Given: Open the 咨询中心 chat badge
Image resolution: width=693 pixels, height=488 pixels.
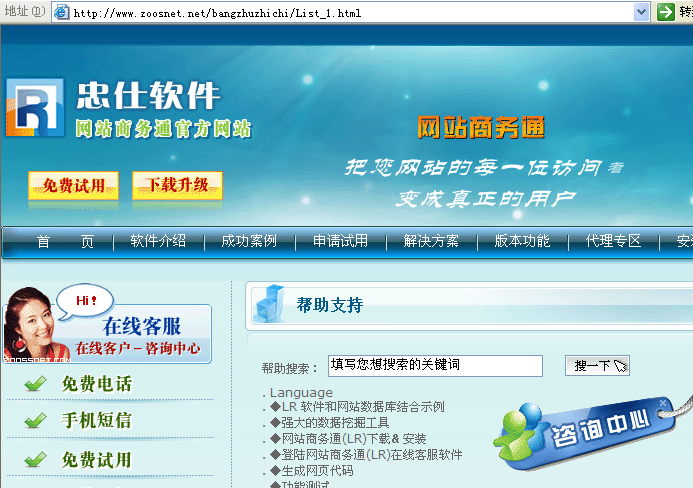Looking at the screenshot, I should 590,433.
